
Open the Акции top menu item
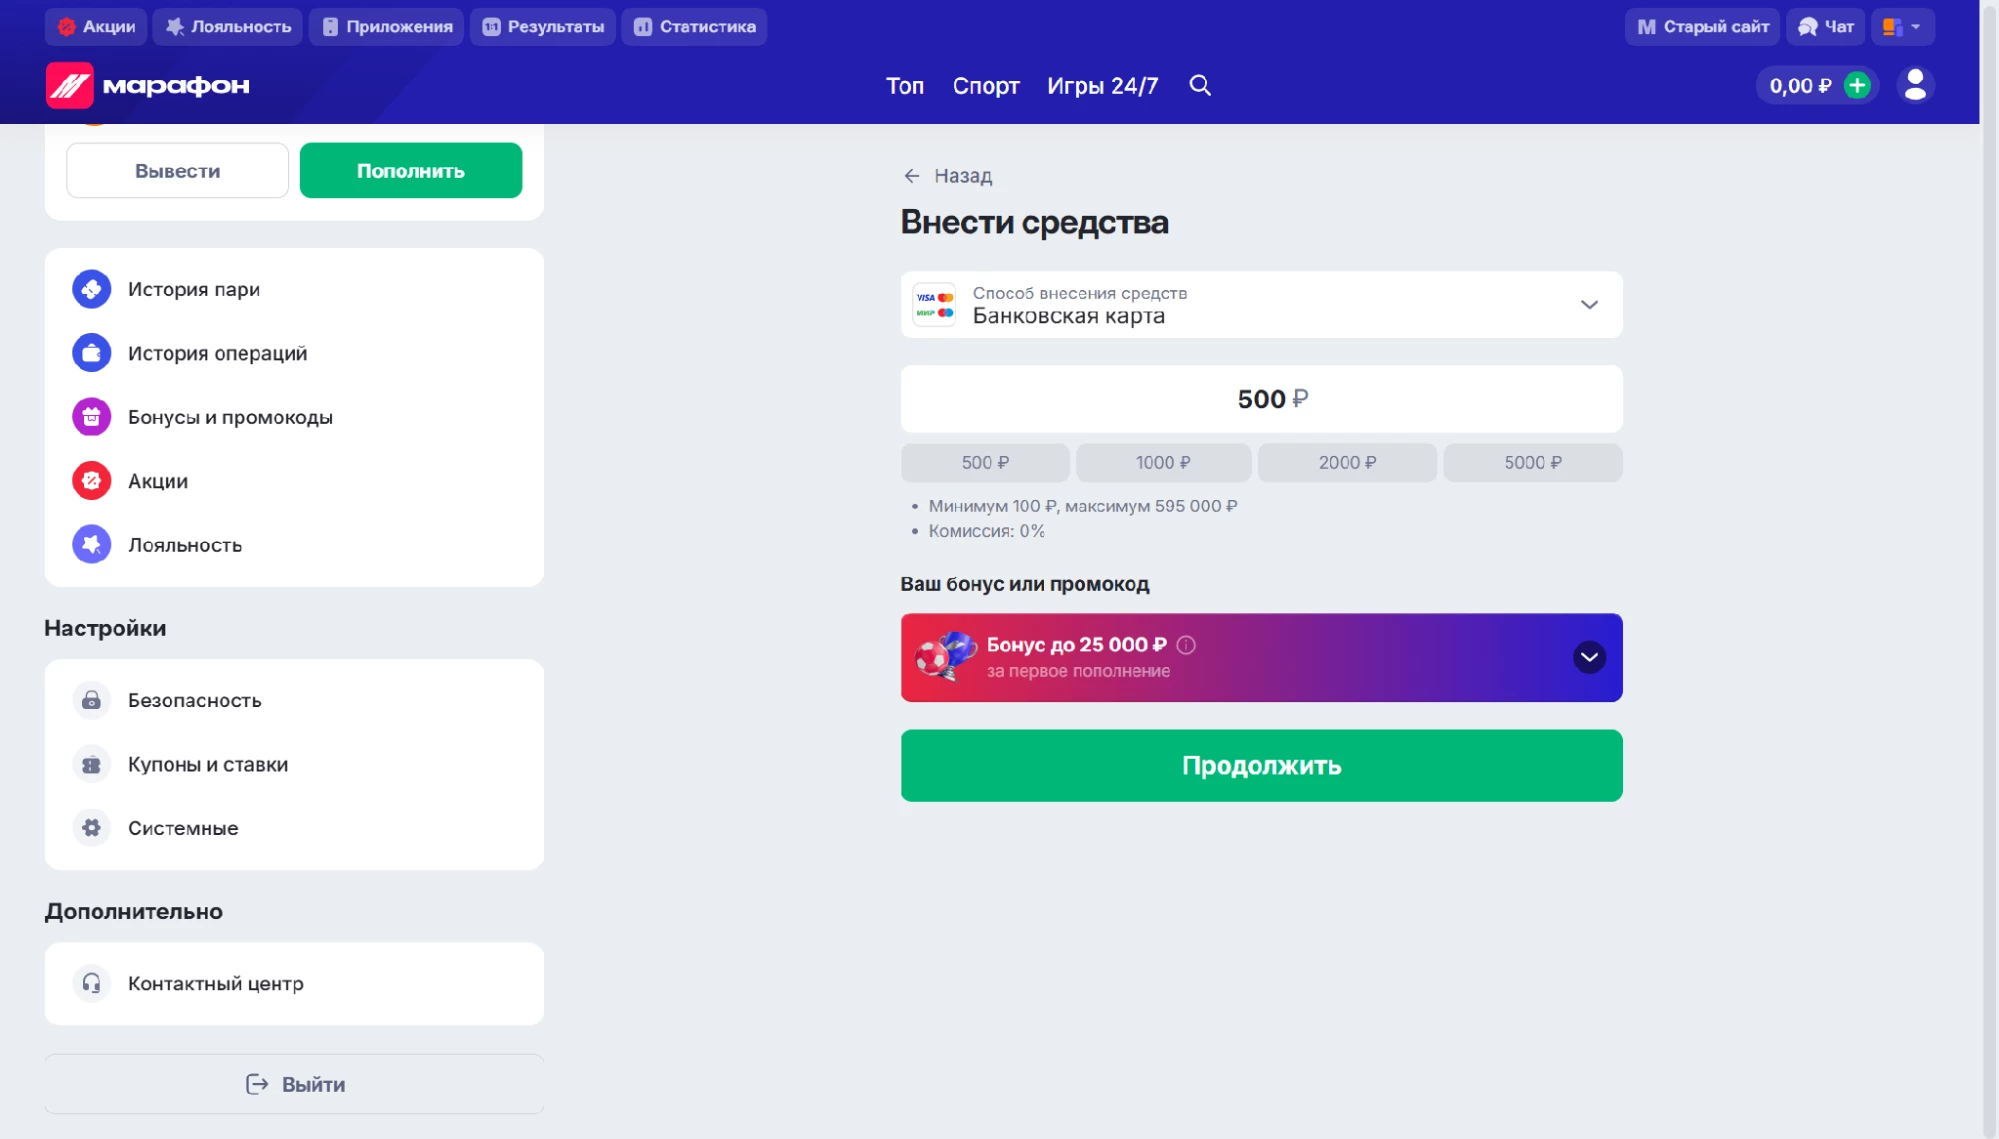[x=96, y=27]
